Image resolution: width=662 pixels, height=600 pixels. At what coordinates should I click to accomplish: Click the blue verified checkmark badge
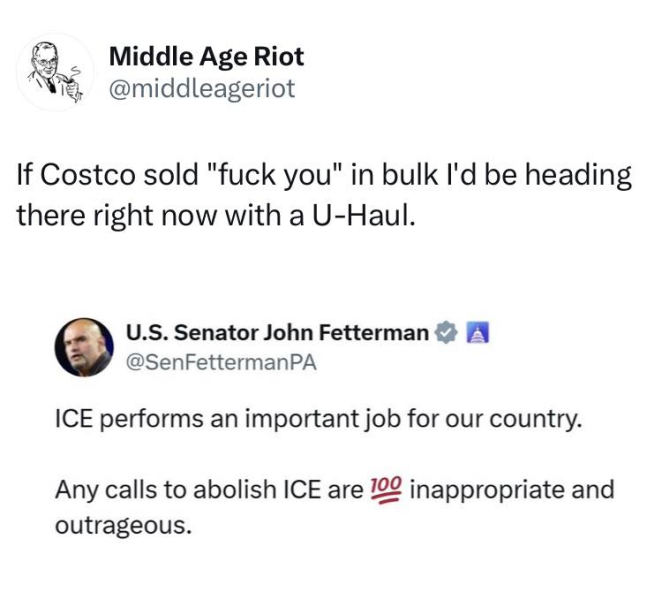pyautogui.click(x=447, y=333)
